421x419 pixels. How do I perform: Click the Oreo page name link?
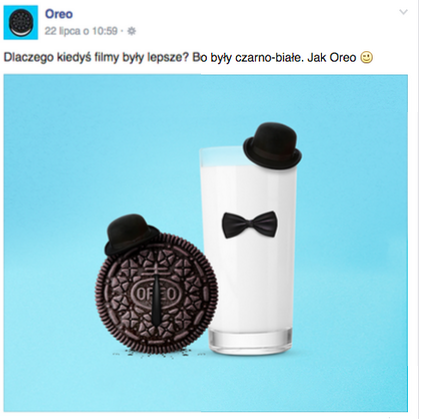pyautogui.click(x=59, y=14)
